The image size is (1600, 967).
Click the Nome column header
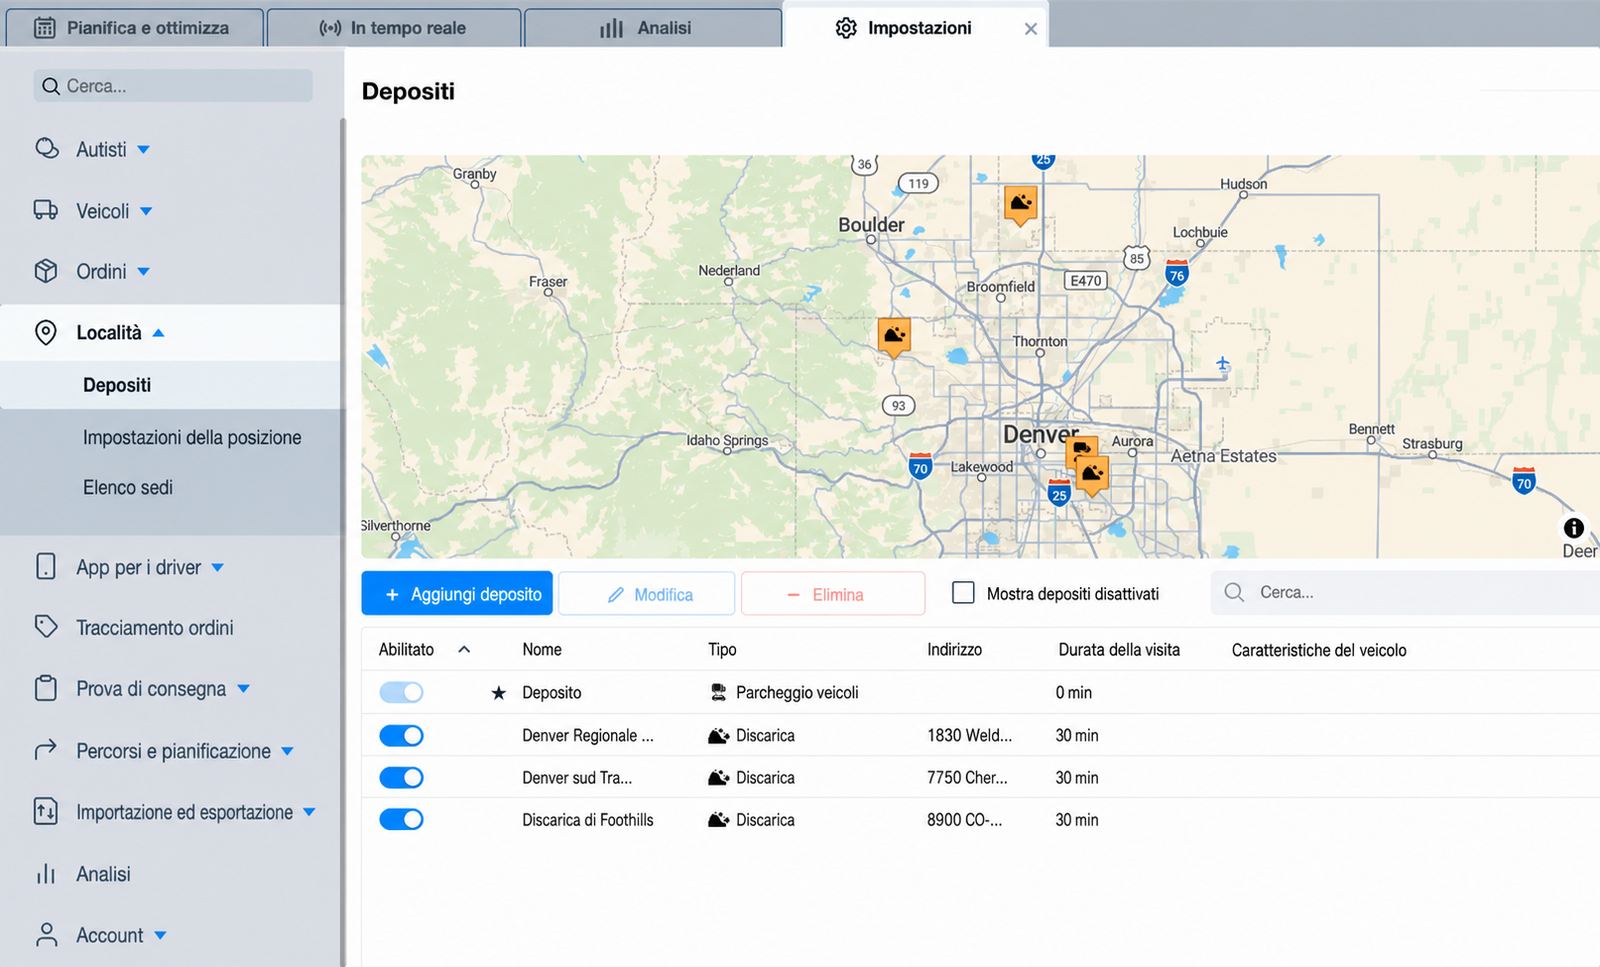pyautogui.click(x=542, y=650)
